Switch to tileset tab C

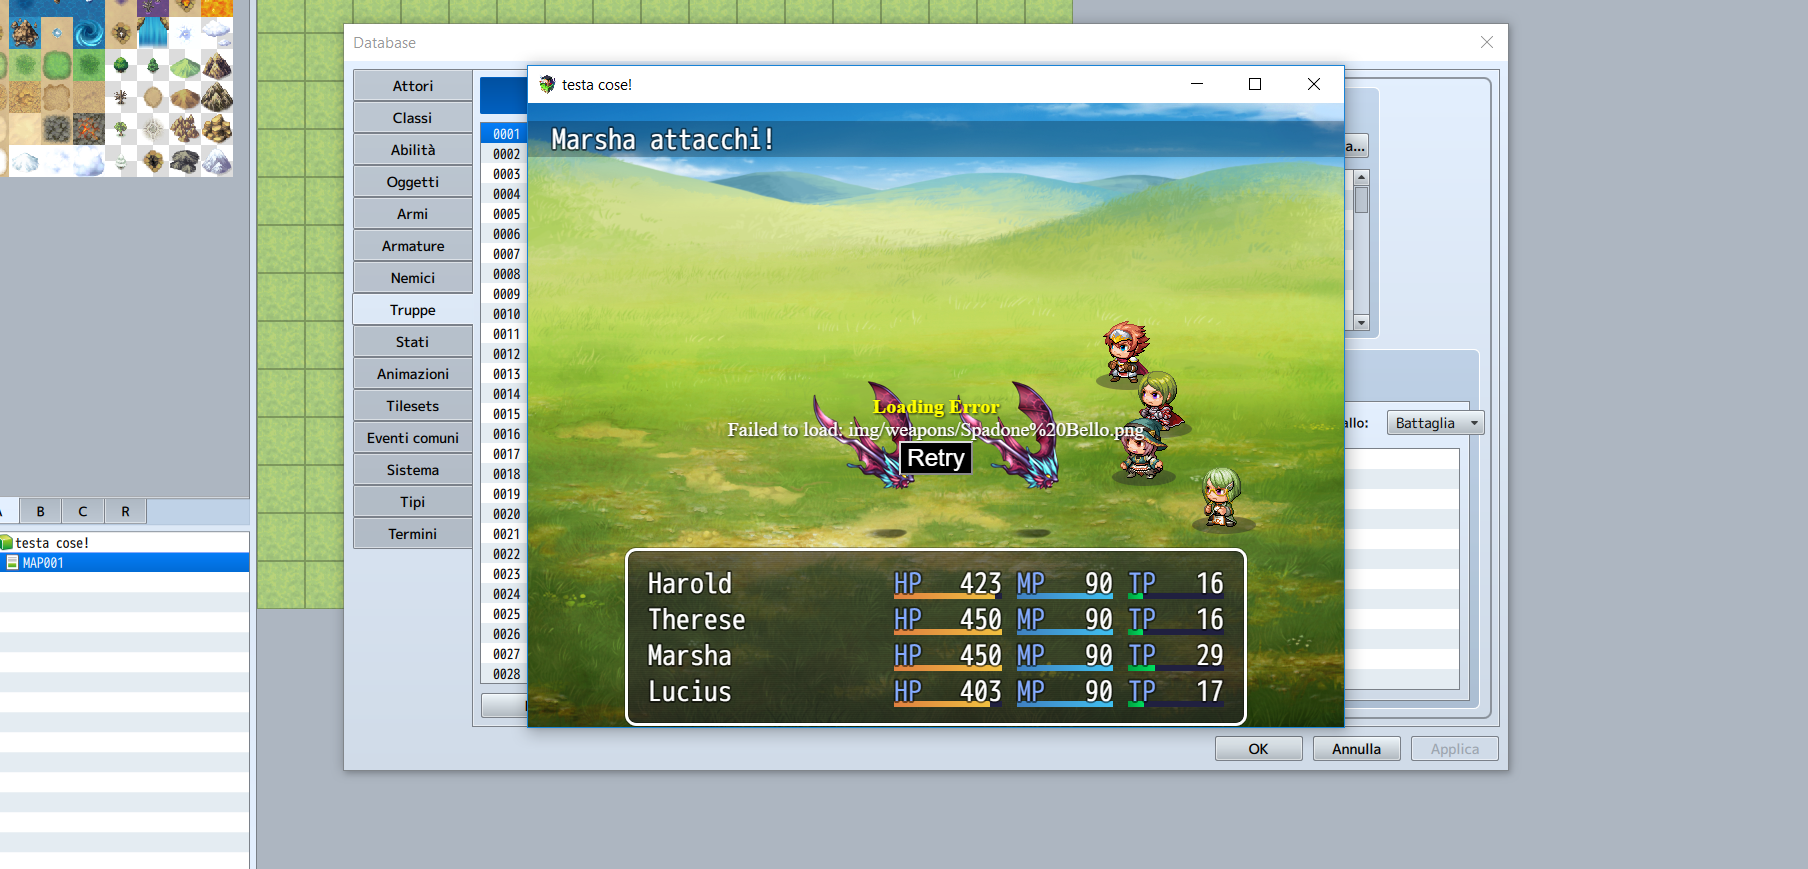83,511
